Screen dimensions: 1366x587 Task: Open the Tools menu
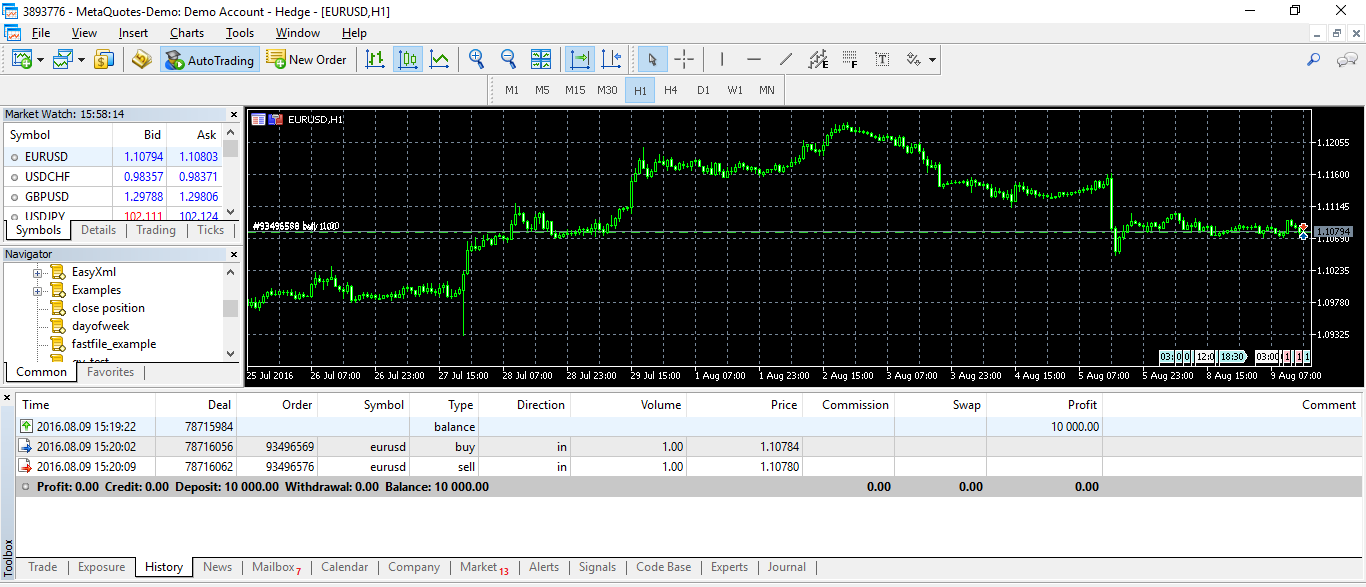coord(240,33)
